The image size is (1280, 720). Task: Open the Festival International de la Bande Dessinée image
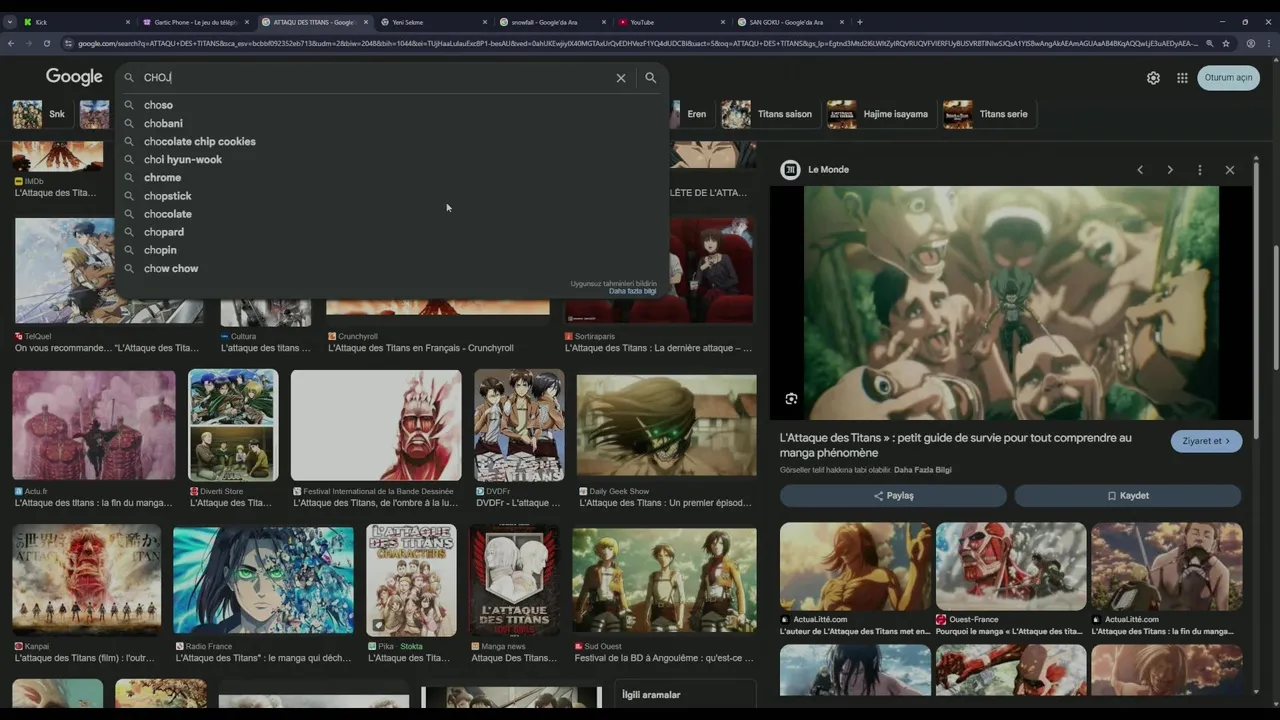coord(376,425)
